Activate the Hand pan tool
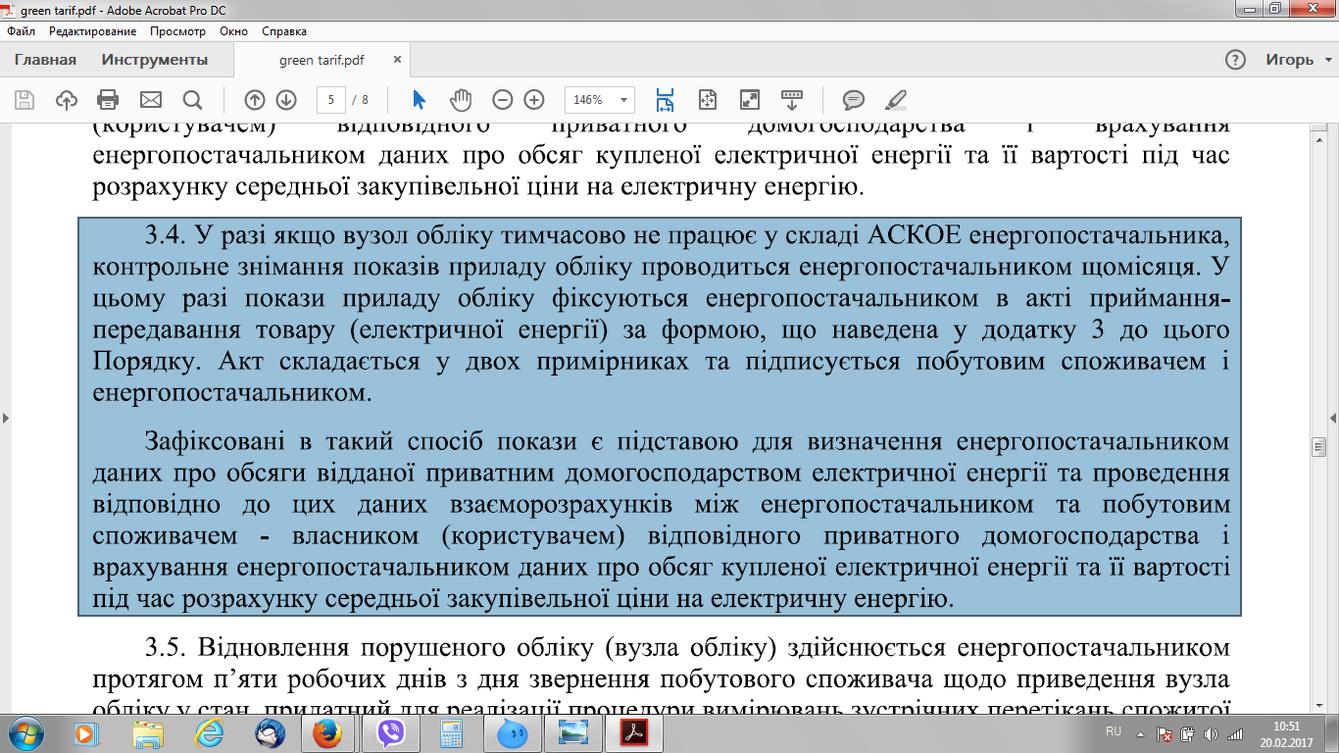This screenshot has width=1339, height=753. 460,100
